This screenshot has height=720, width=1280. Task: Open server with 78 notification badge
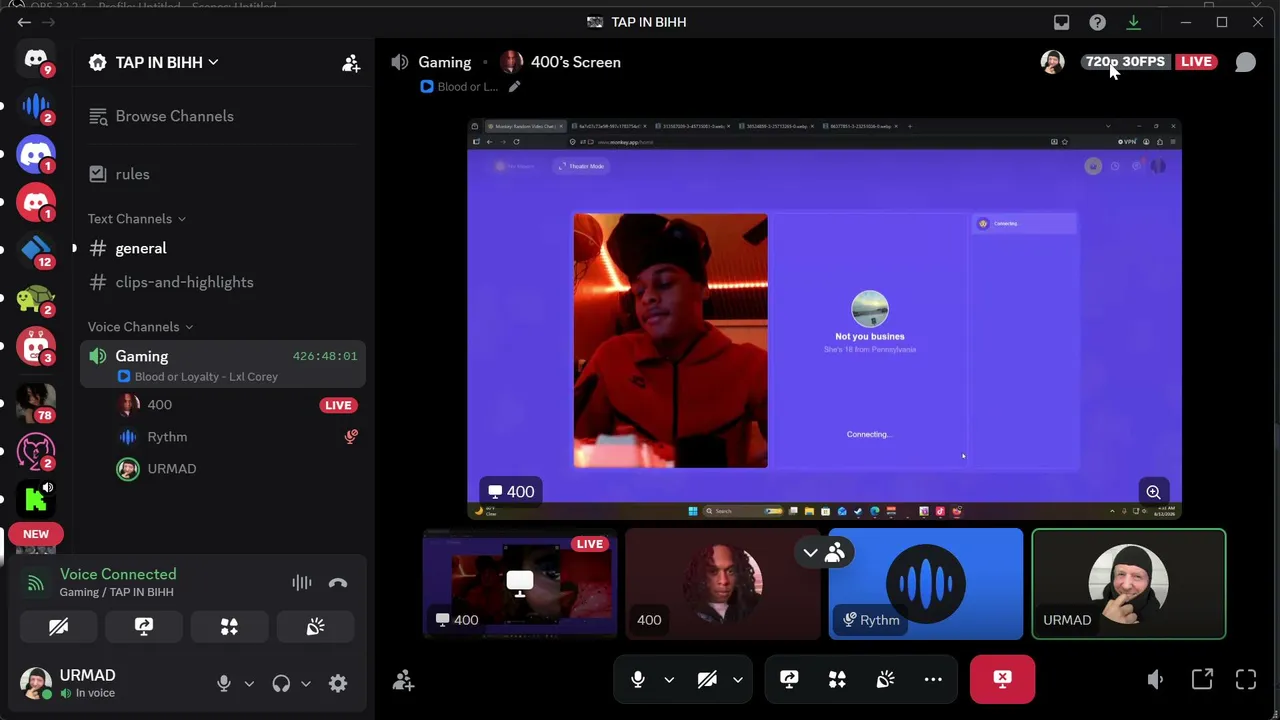click(x=36, y=403)
